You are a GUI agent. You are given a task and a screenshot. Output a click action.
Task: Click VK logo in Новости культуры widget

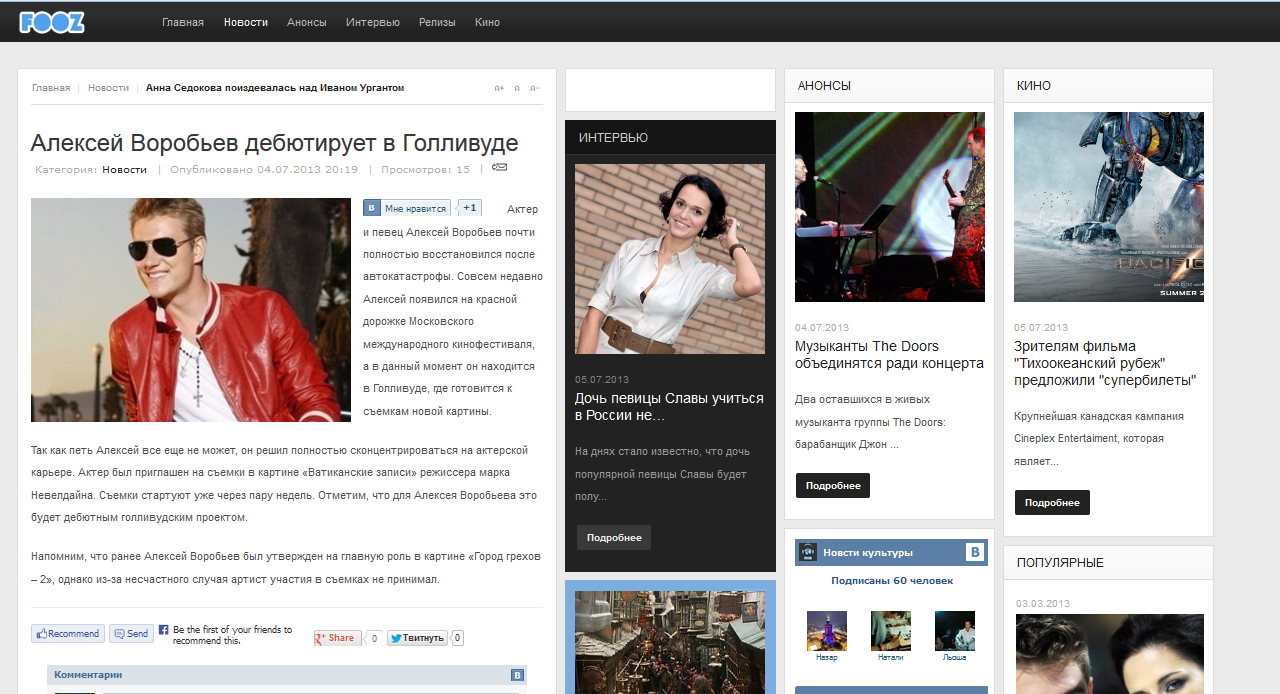[974, 552]
